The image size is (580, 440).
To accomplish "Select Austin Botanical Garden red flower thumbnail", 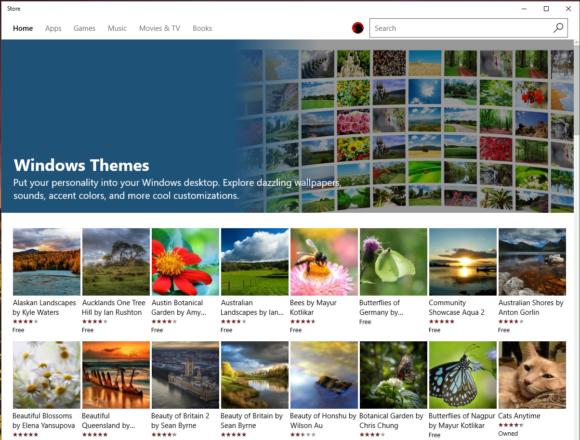I will [x=185, y=262].
